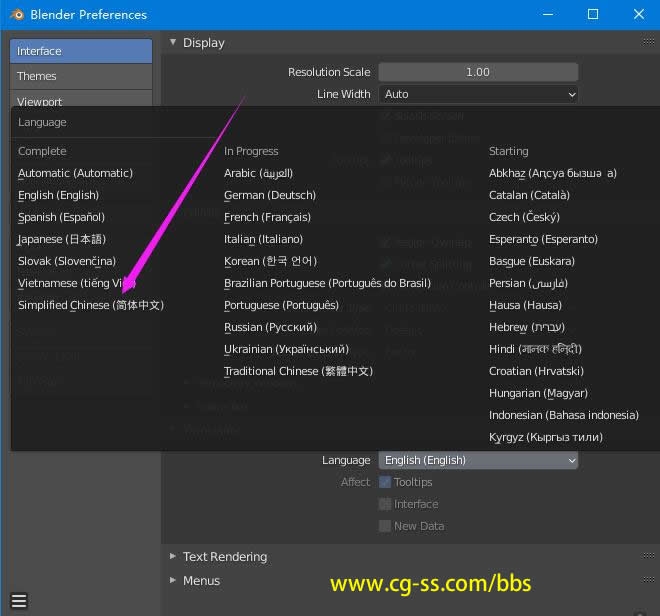Click the Resolution Scale value field

478,72
